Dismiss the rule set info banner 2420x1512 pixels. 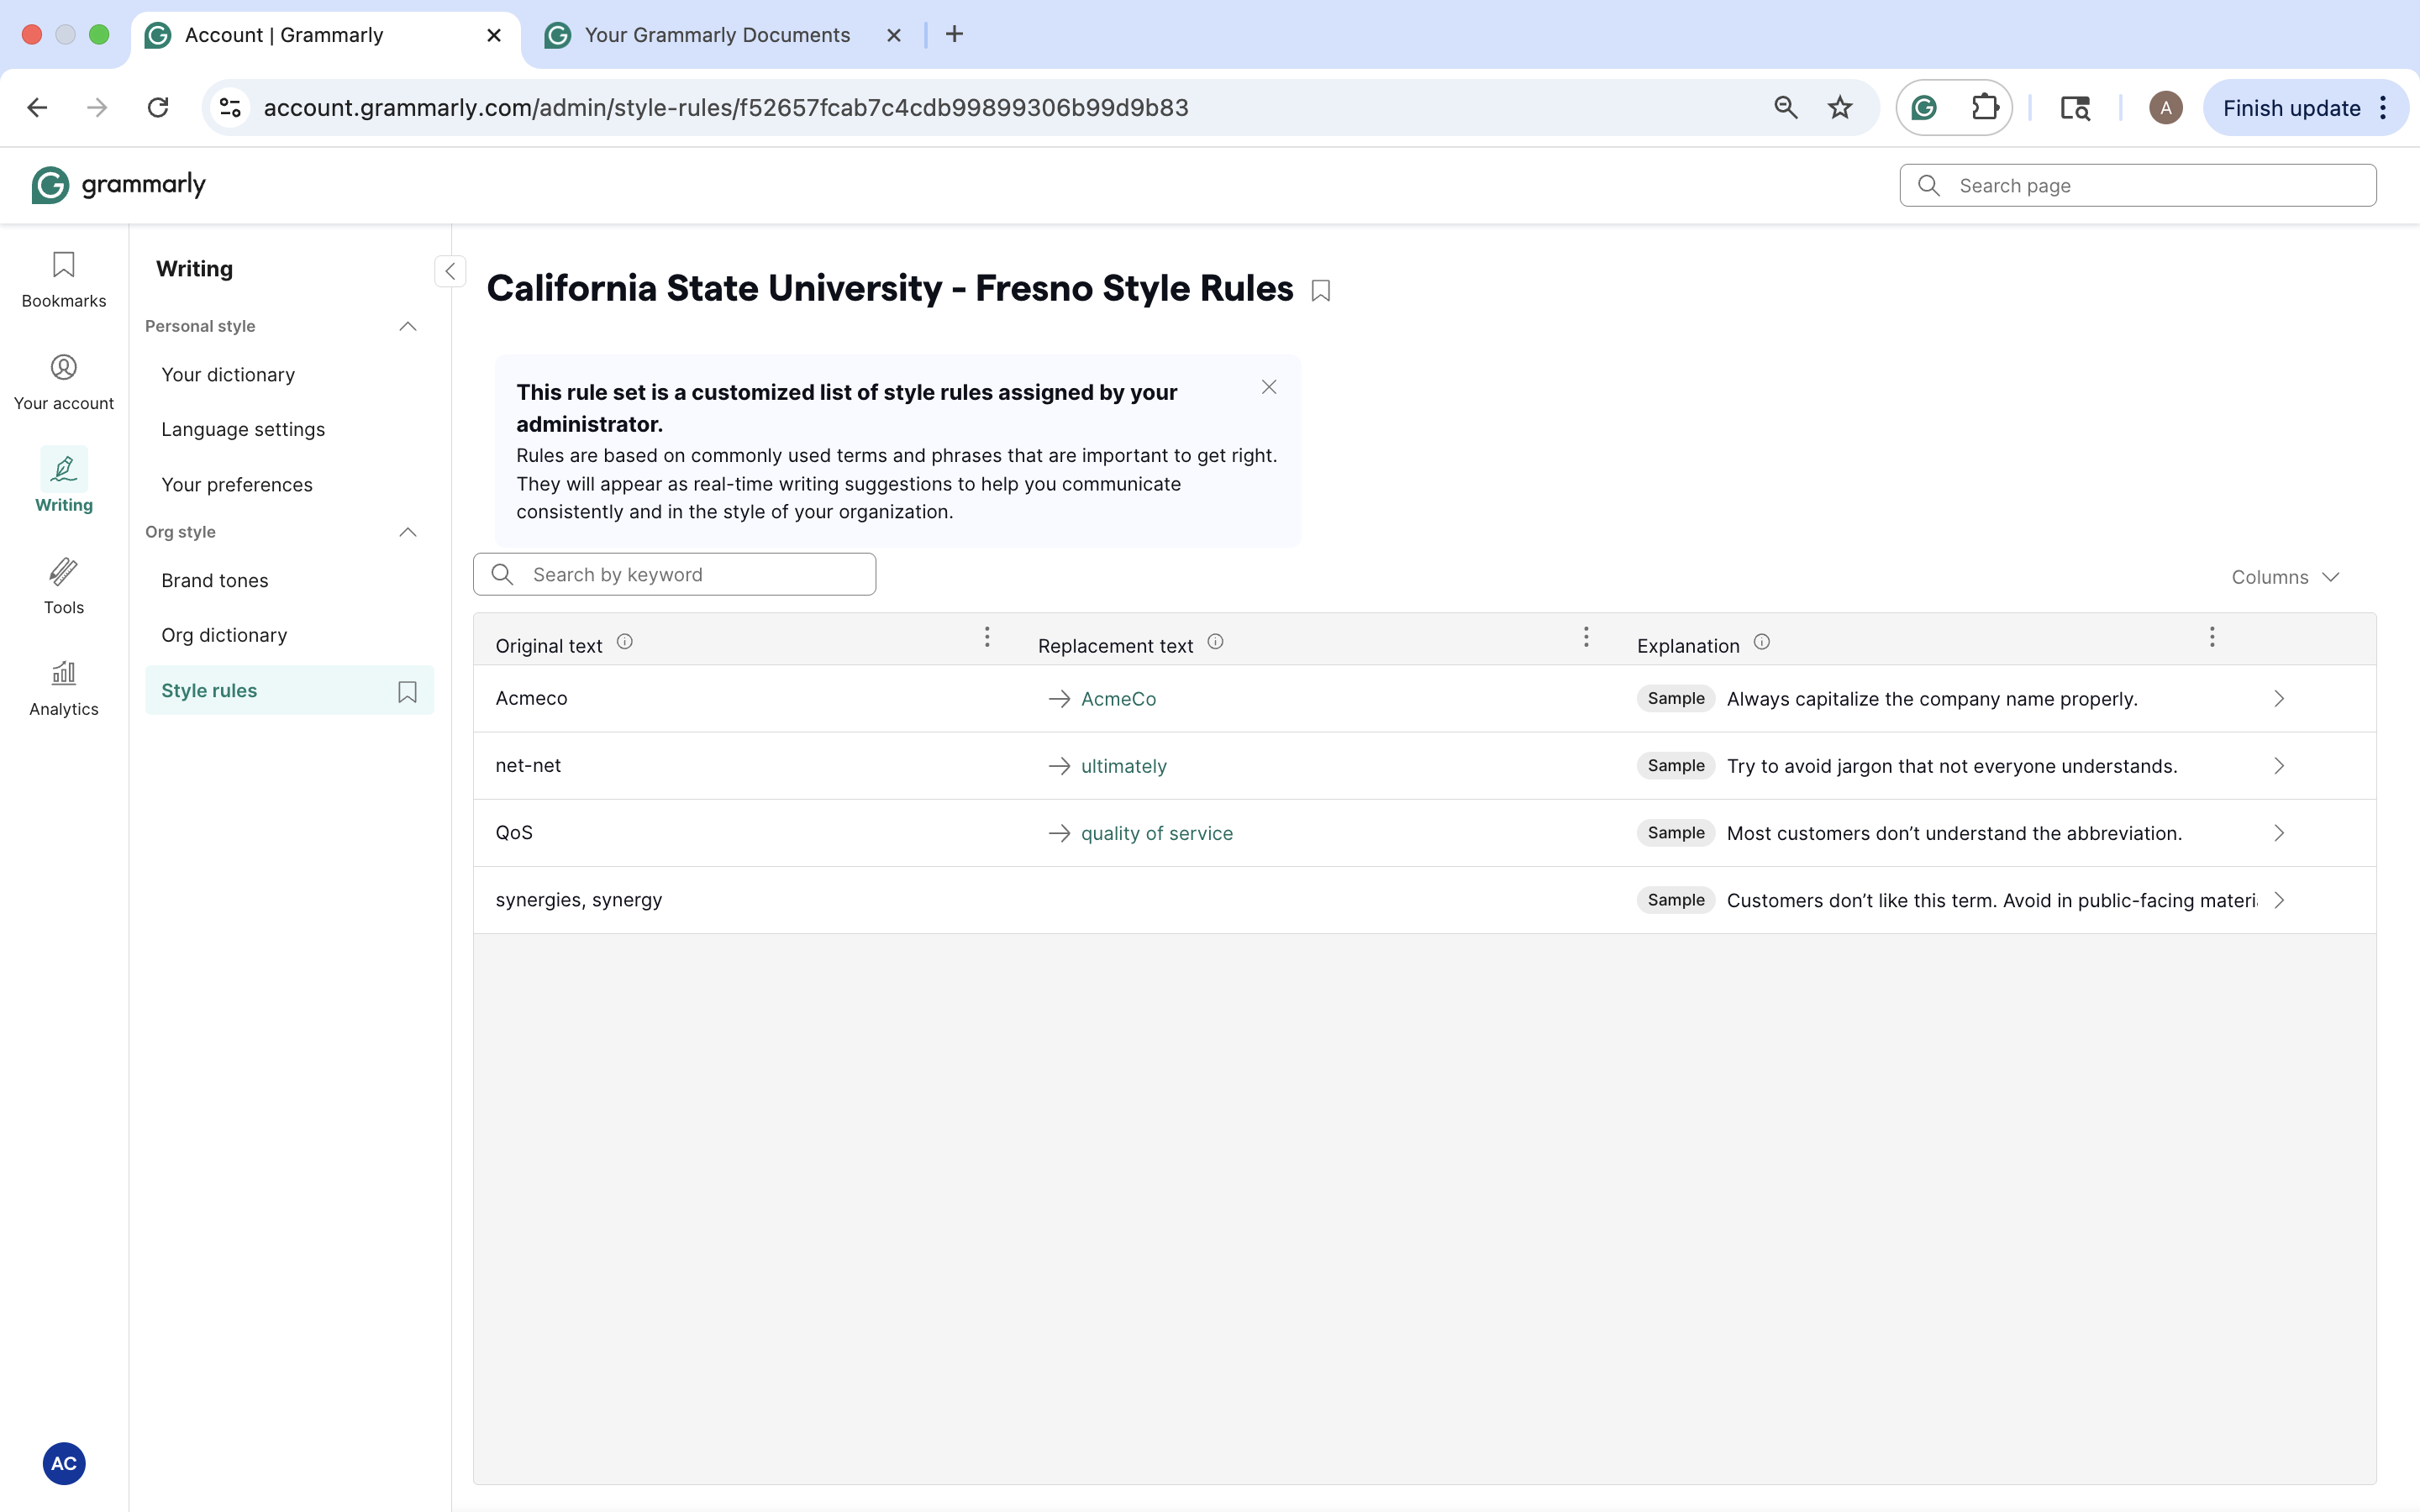click(x=1269, y=387)
